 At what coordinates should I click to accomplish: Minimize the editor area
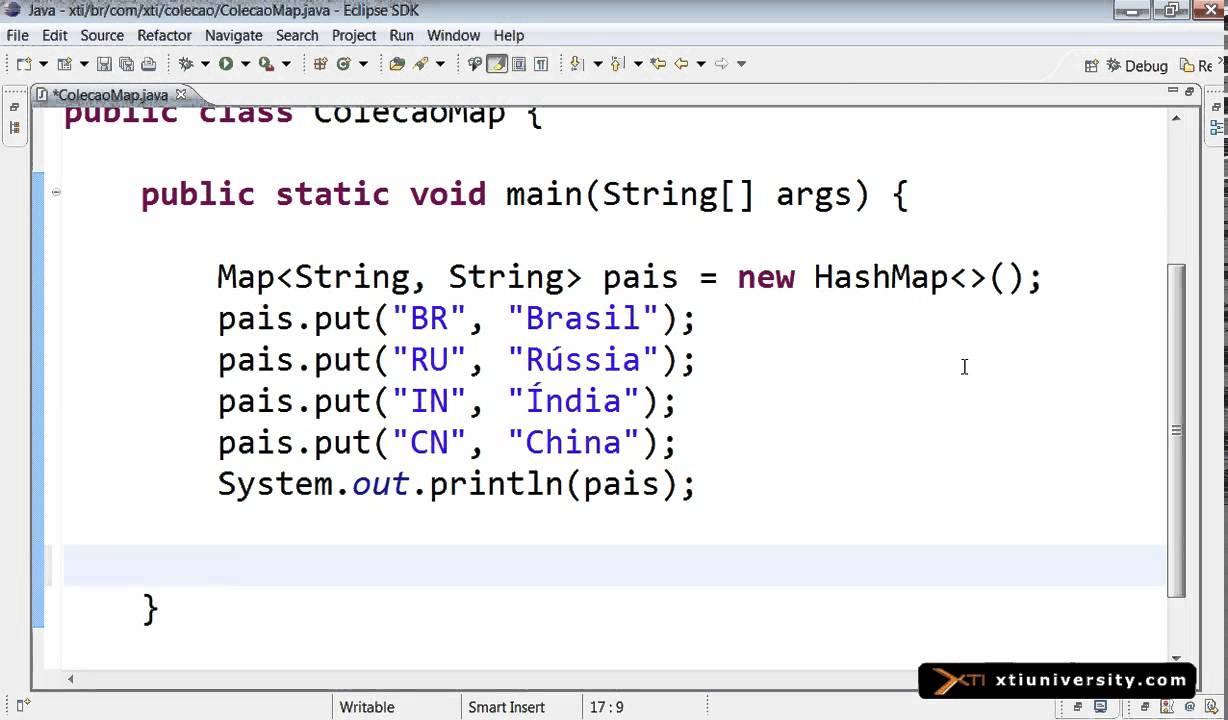[x=1173, y=91]
